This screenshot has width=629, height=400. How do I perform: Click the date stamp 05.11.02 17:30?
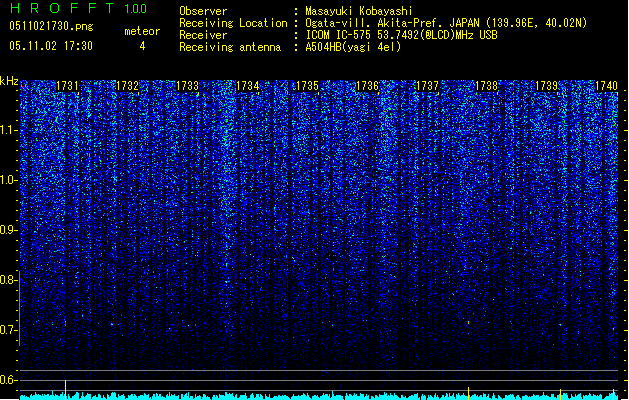(x=51, y=46)
